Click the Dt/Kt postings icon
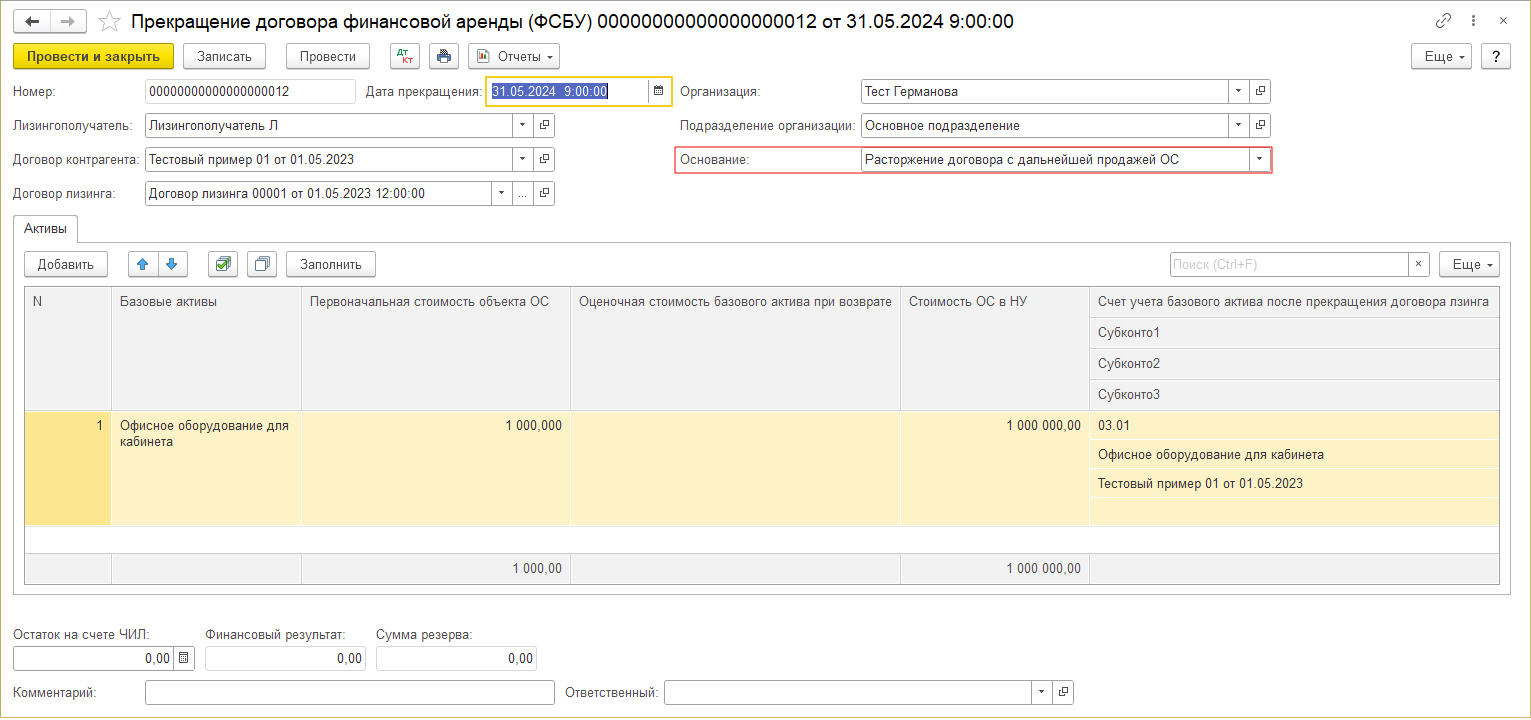 pyautogui.click(x=405, y=56)
